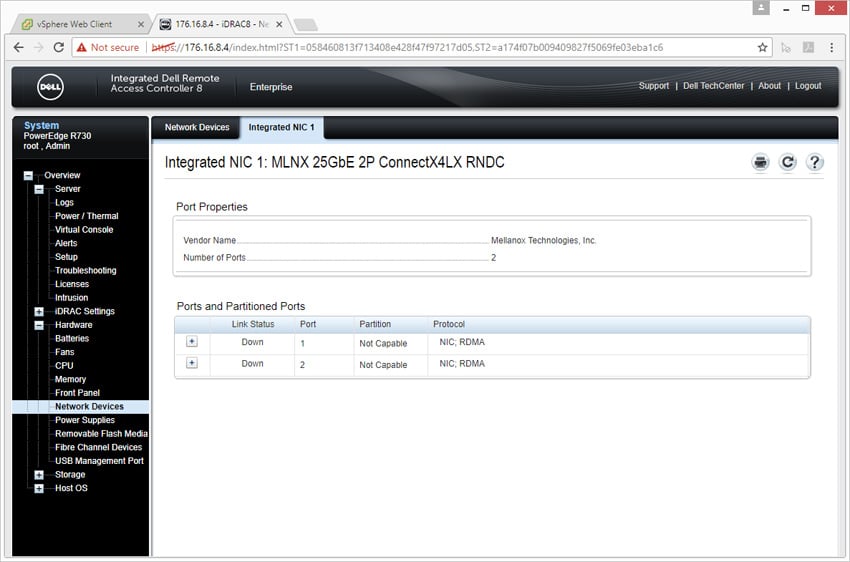
Task: Open Virtual Console in the sidebar
Action: pos(84,229)
